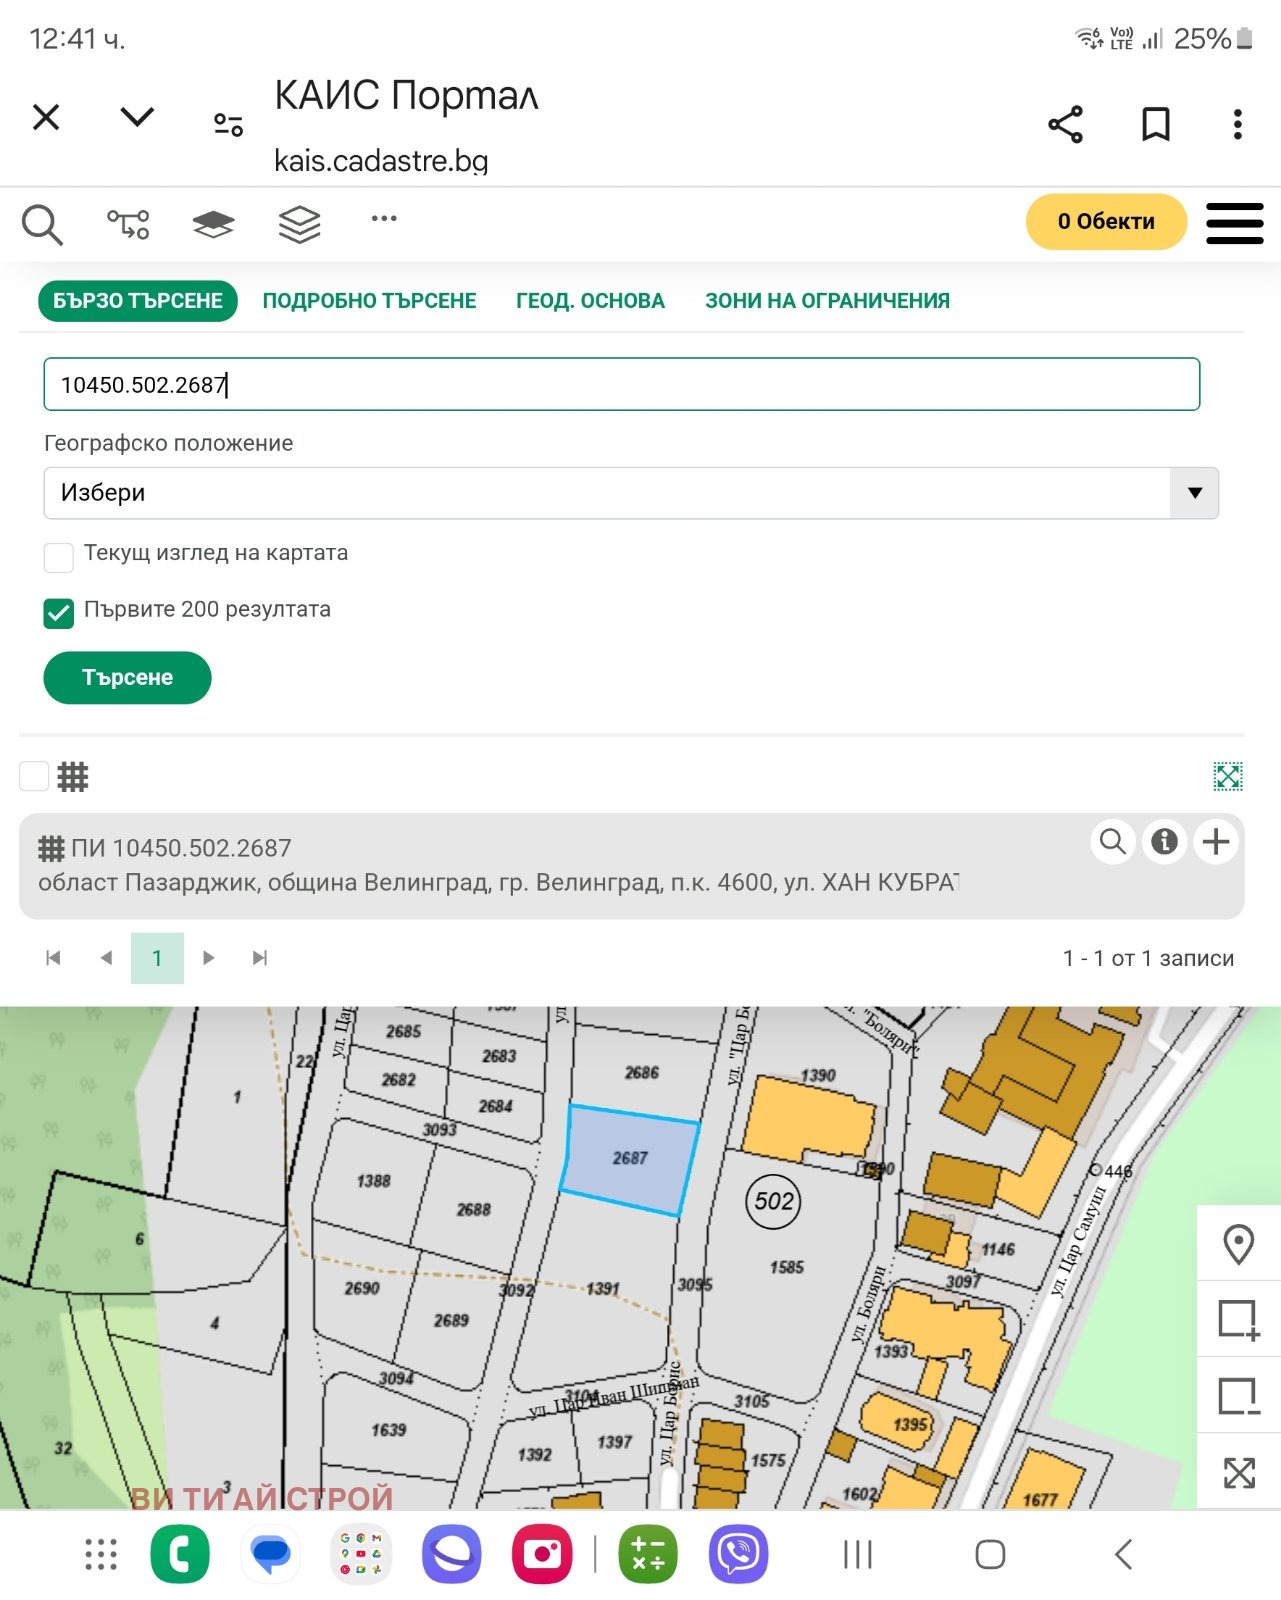Show info for parcel 10450.502.2687
The height and width of the screenshot is (1600, 1281).
click(x=1164, y=842)
